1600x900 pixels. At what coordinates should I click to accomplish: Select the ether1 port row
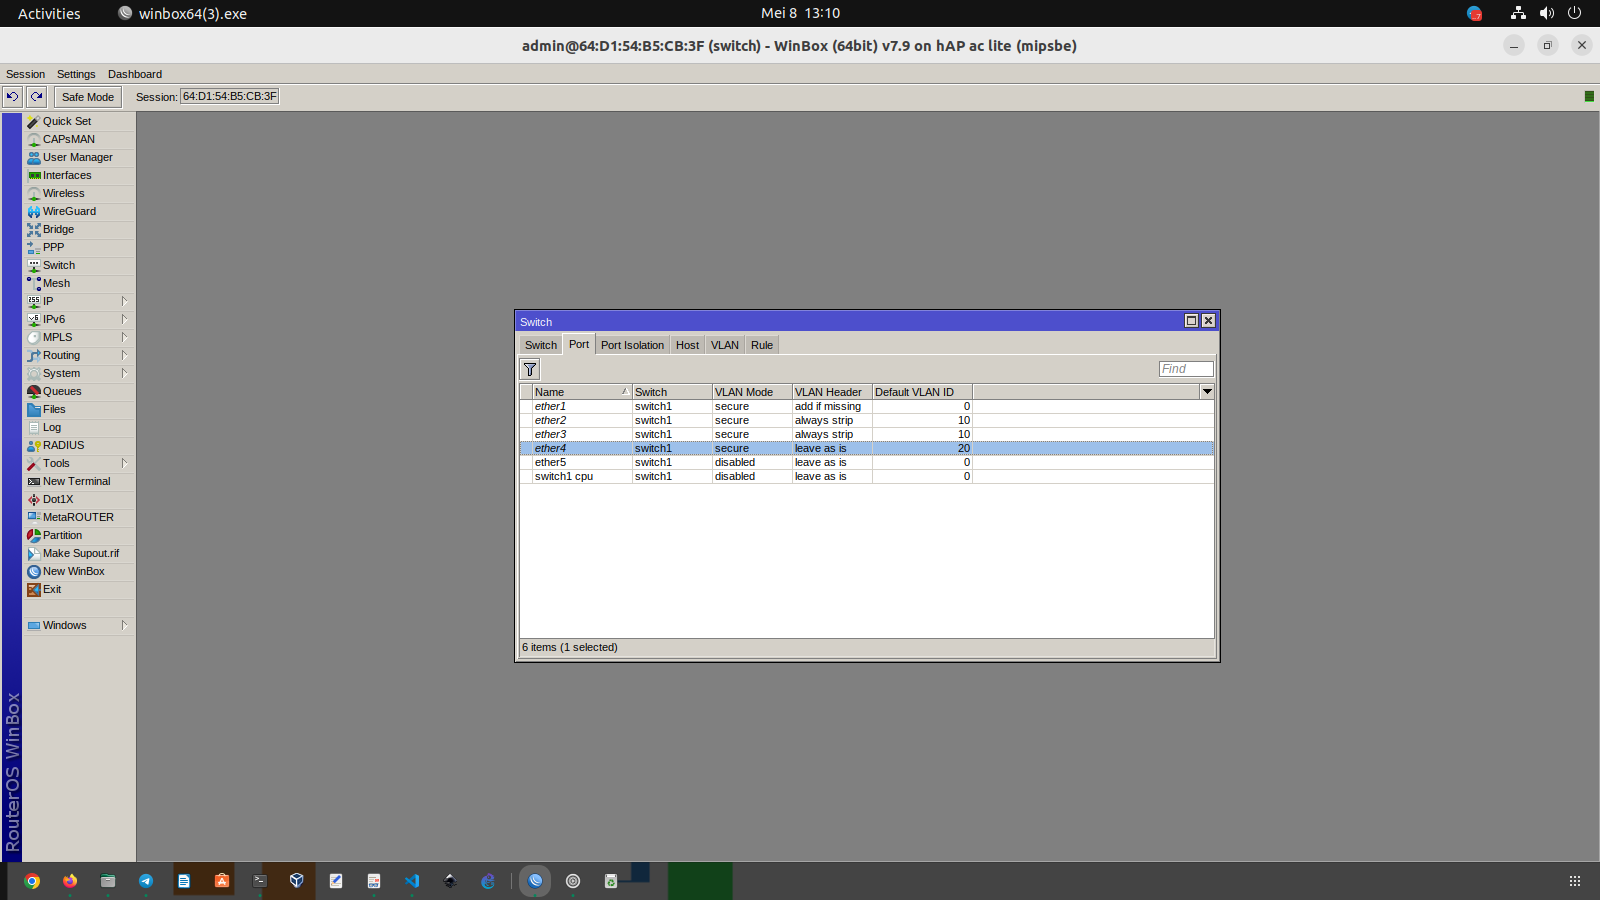[866, 406]
